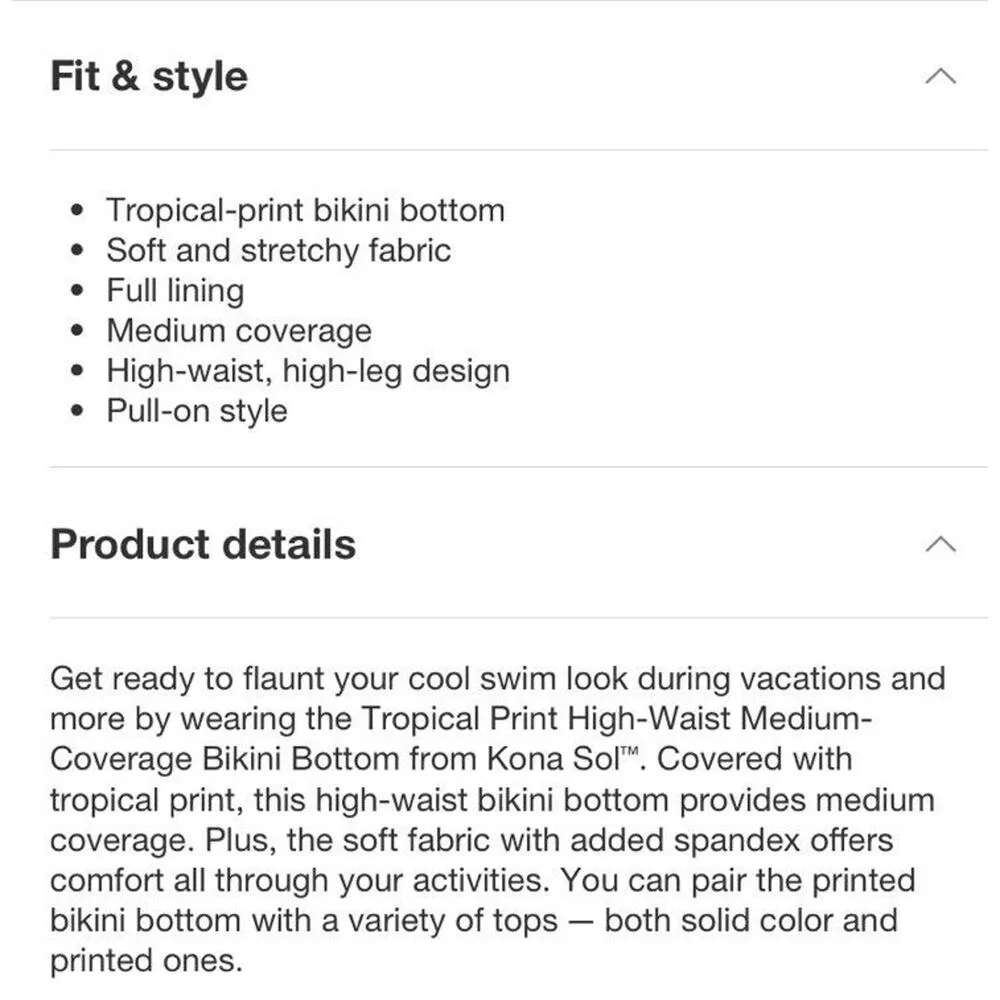Click the bullet dot before "Medium coverage"

click(80, 332)
